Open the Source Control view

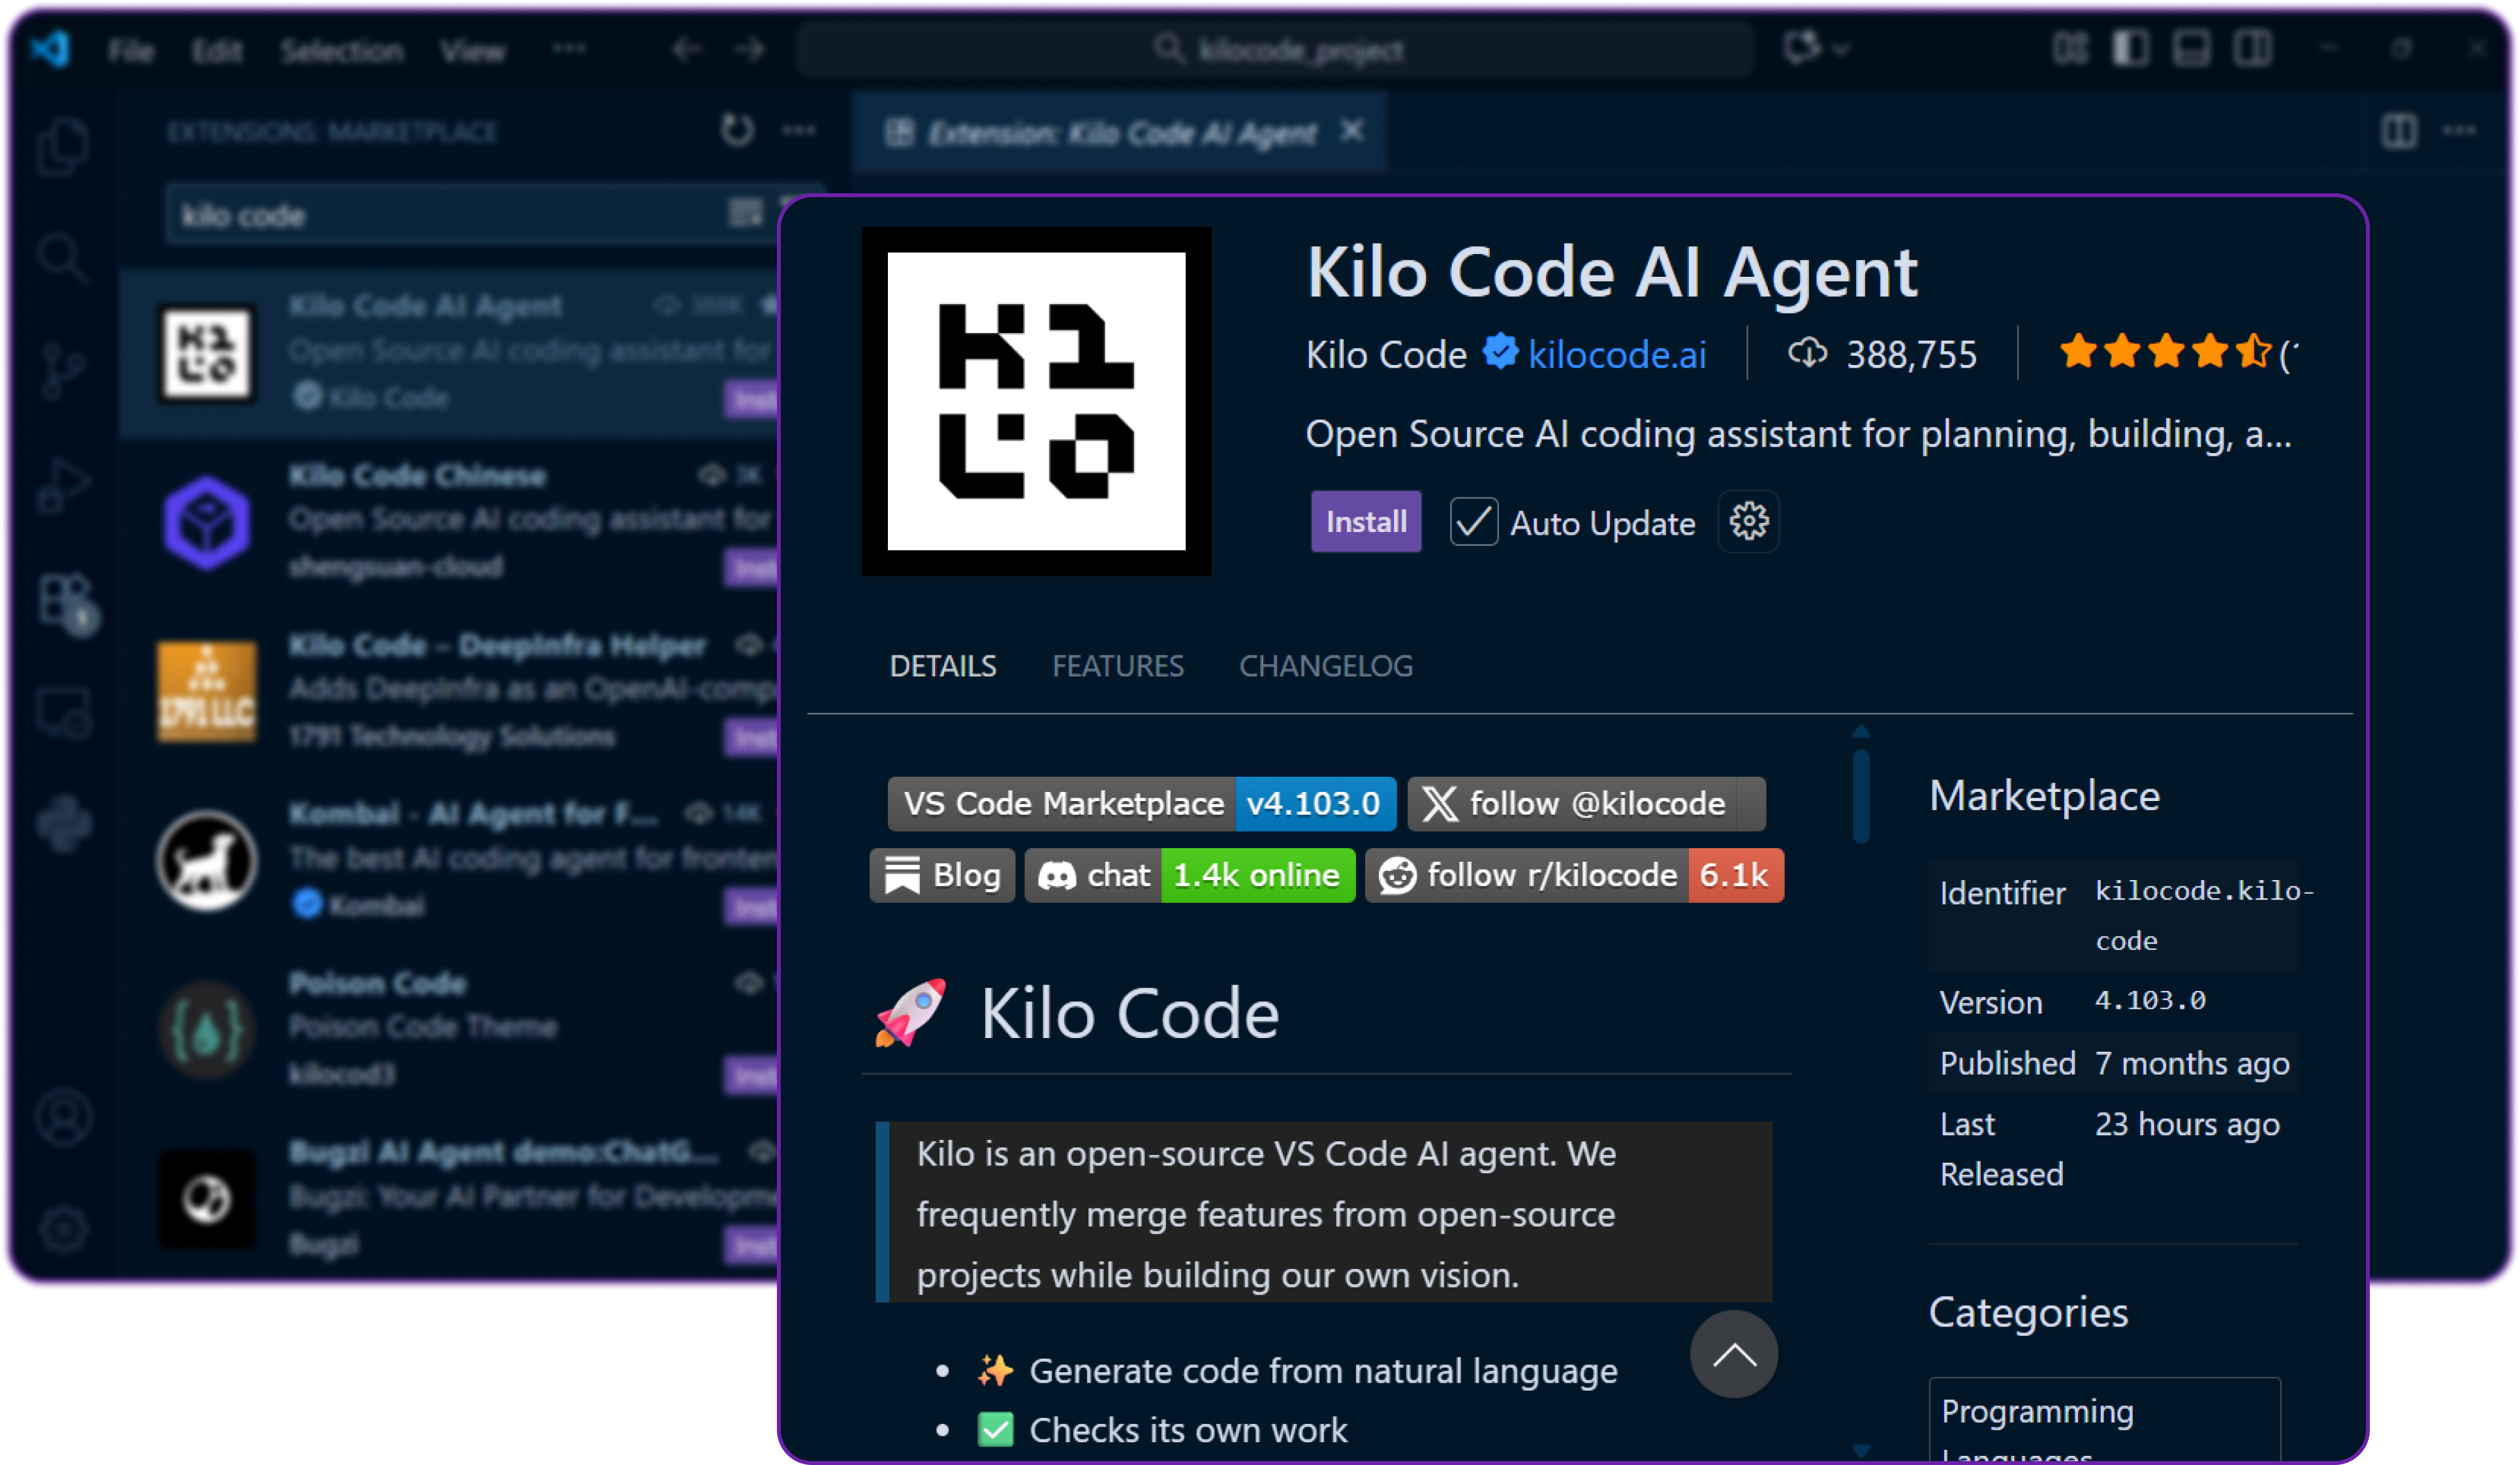click(64, 371)
